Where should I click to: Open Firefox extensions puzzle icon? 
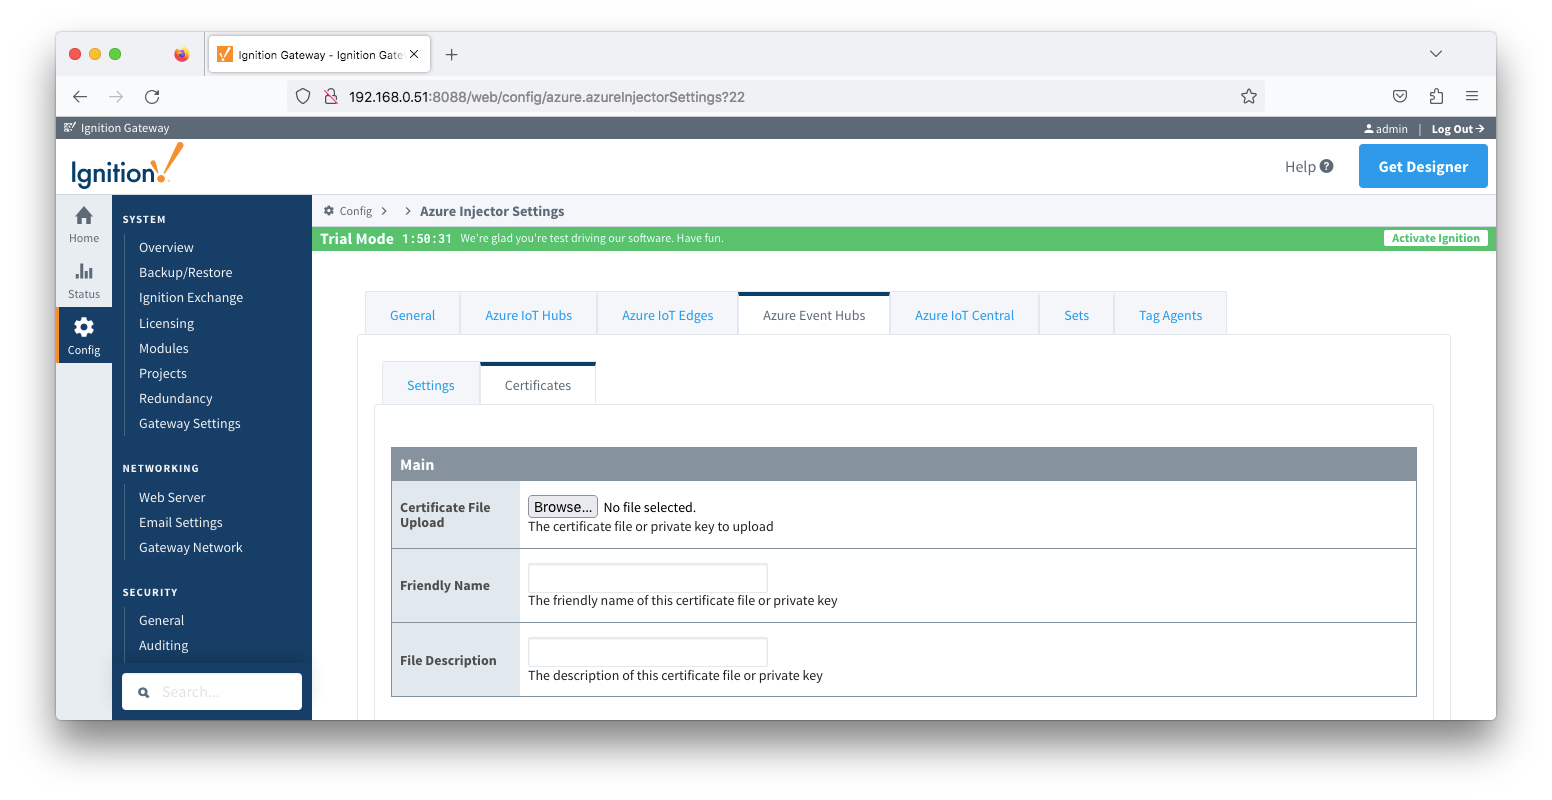point(1436,97)
